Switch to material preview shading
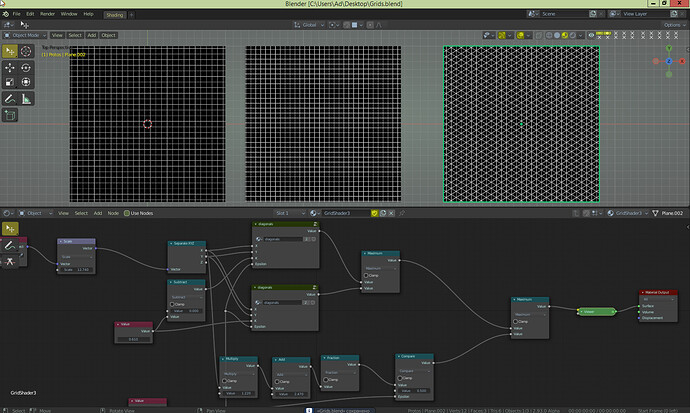The width and height of the screenshot is (690, 413). coord(565,35)
